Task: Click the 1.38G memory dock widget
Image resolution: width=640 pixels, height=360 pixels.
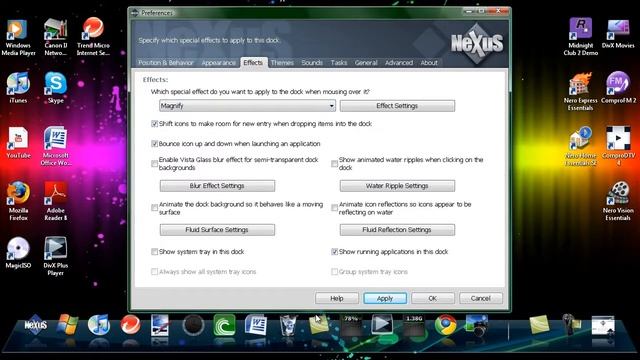Action: [414, 325]
